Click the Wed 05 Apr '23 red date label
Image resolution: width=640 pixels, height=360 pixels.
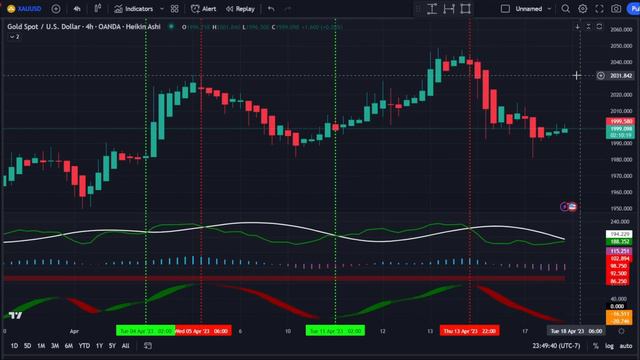(203, 331)
